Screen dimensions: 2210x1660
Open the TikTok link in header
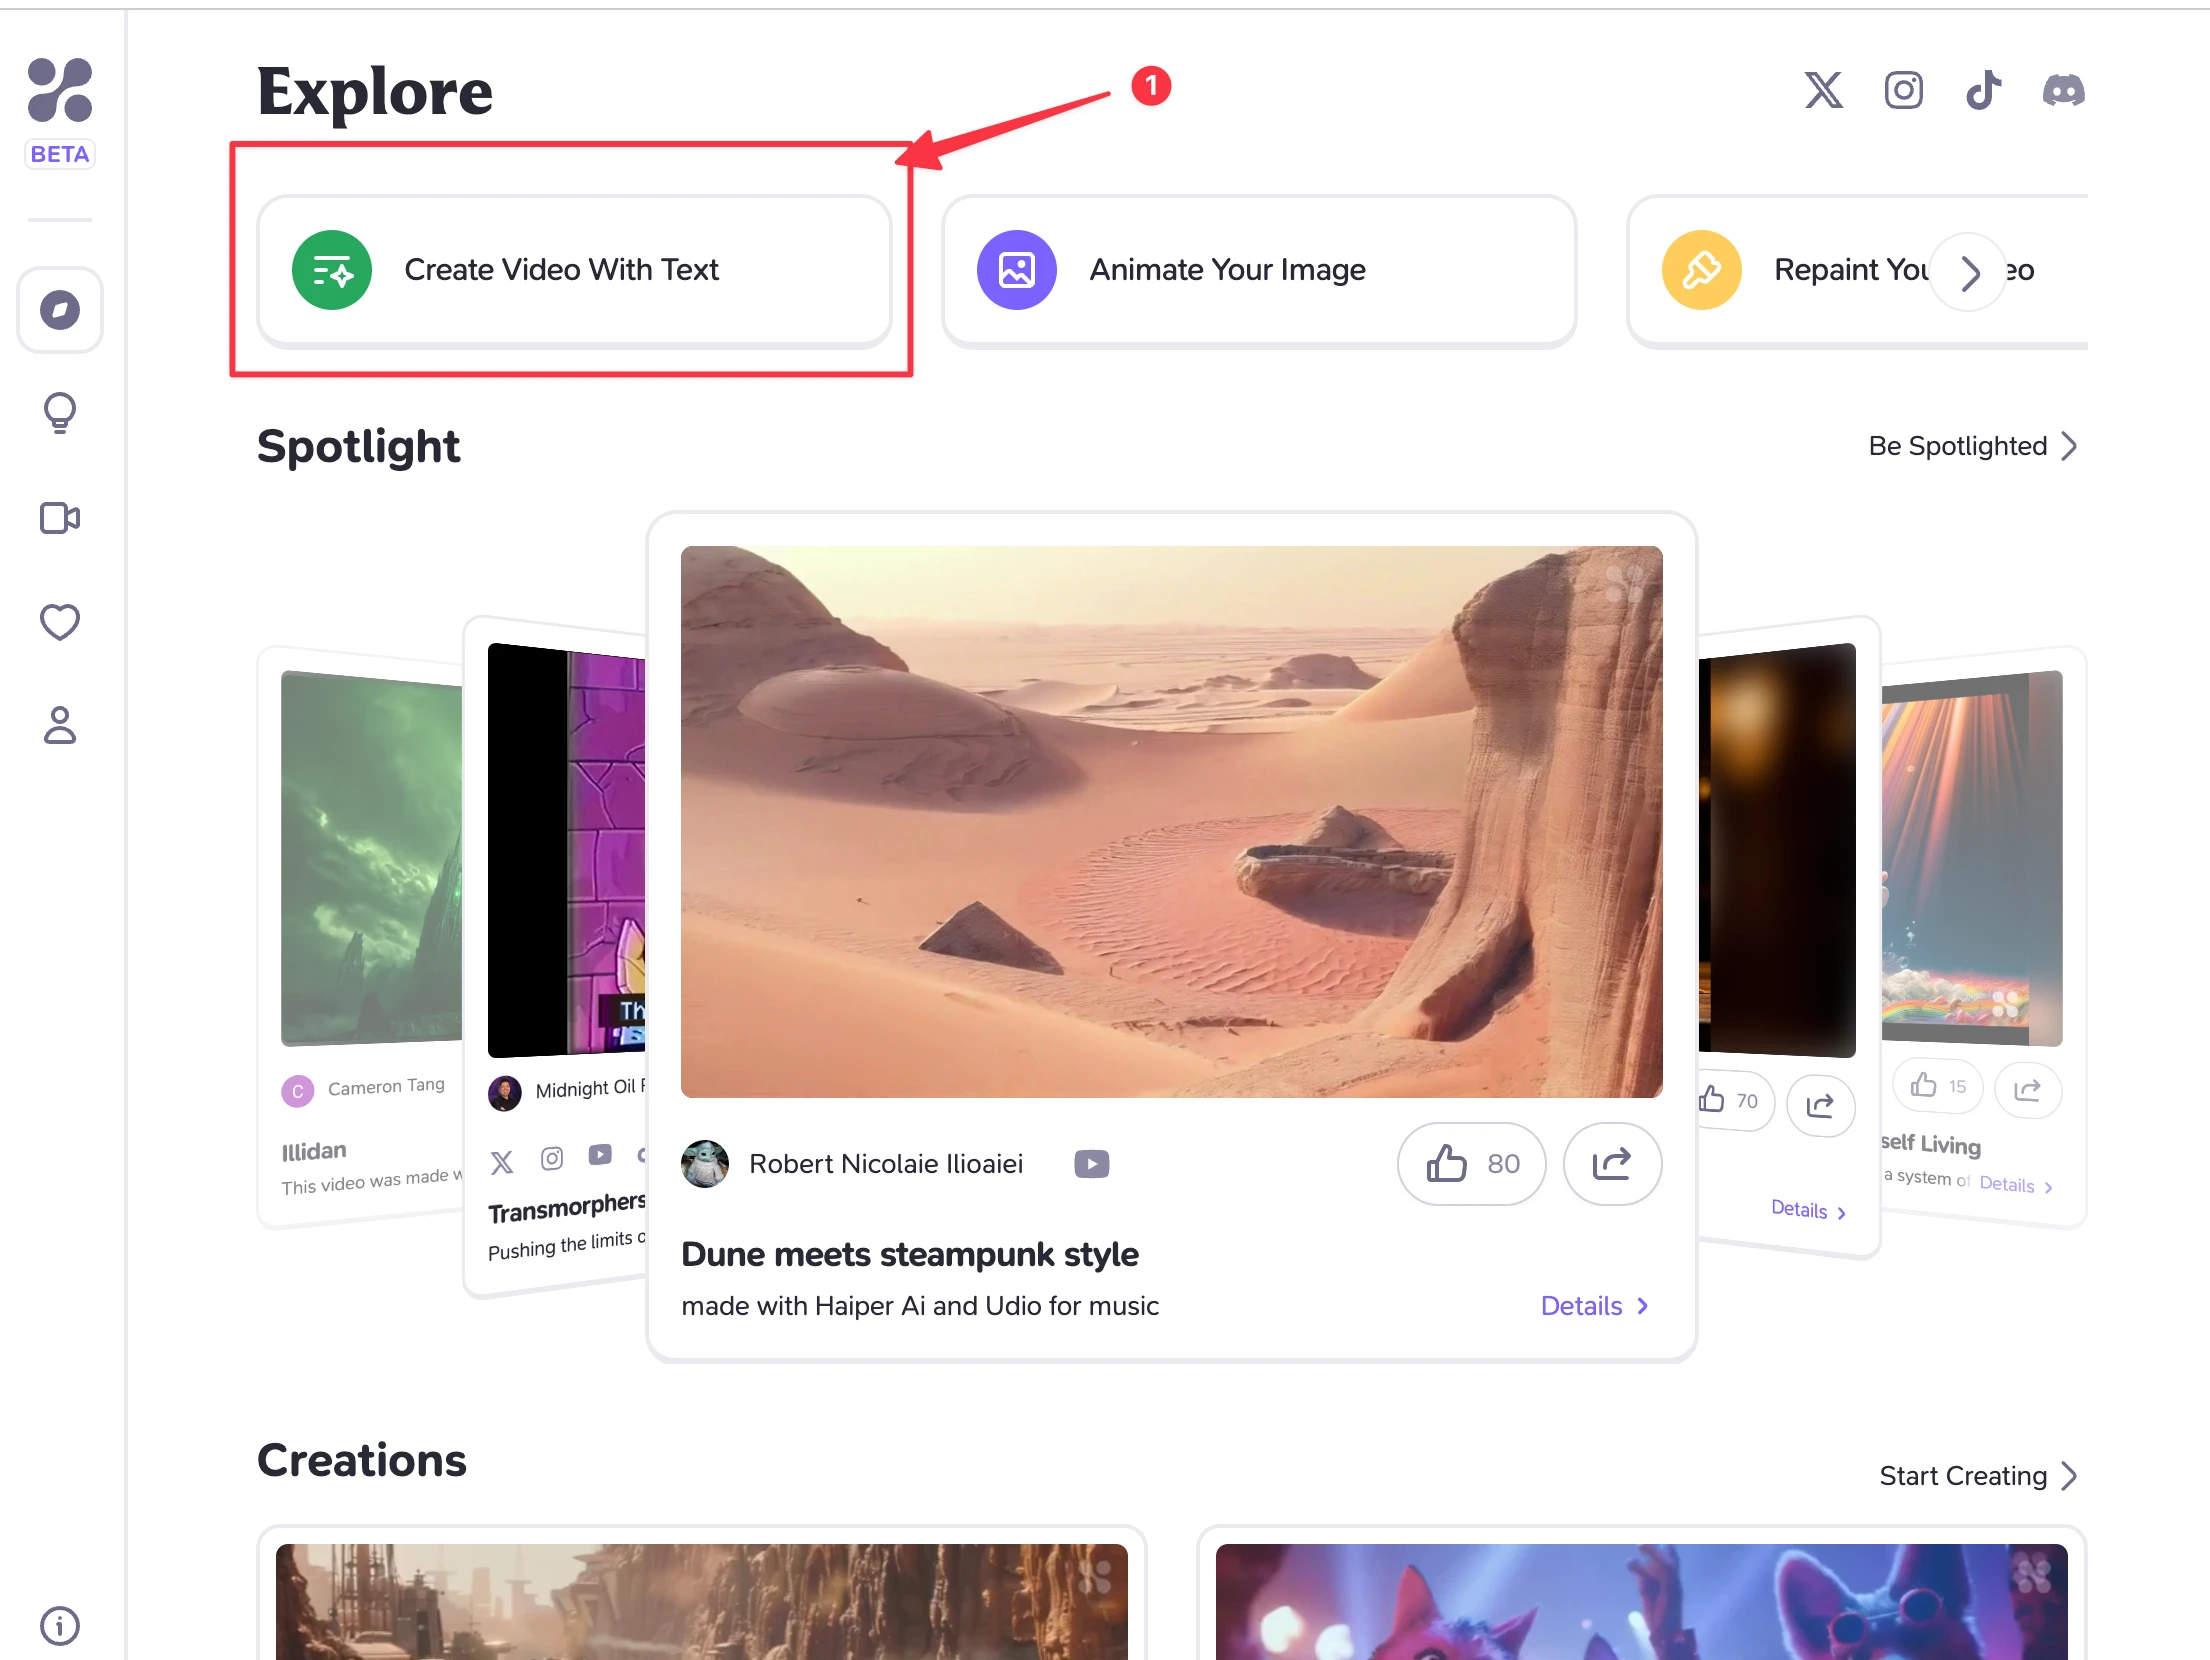1984,90
